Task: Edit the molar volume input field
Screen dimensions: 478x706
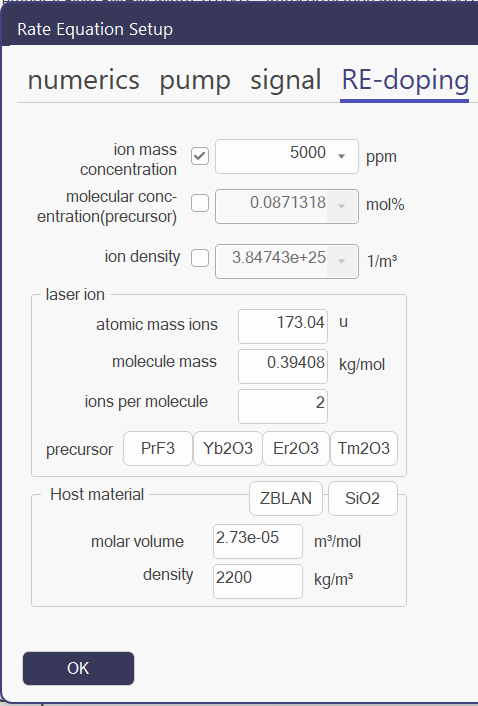Action: click(258, 541)
